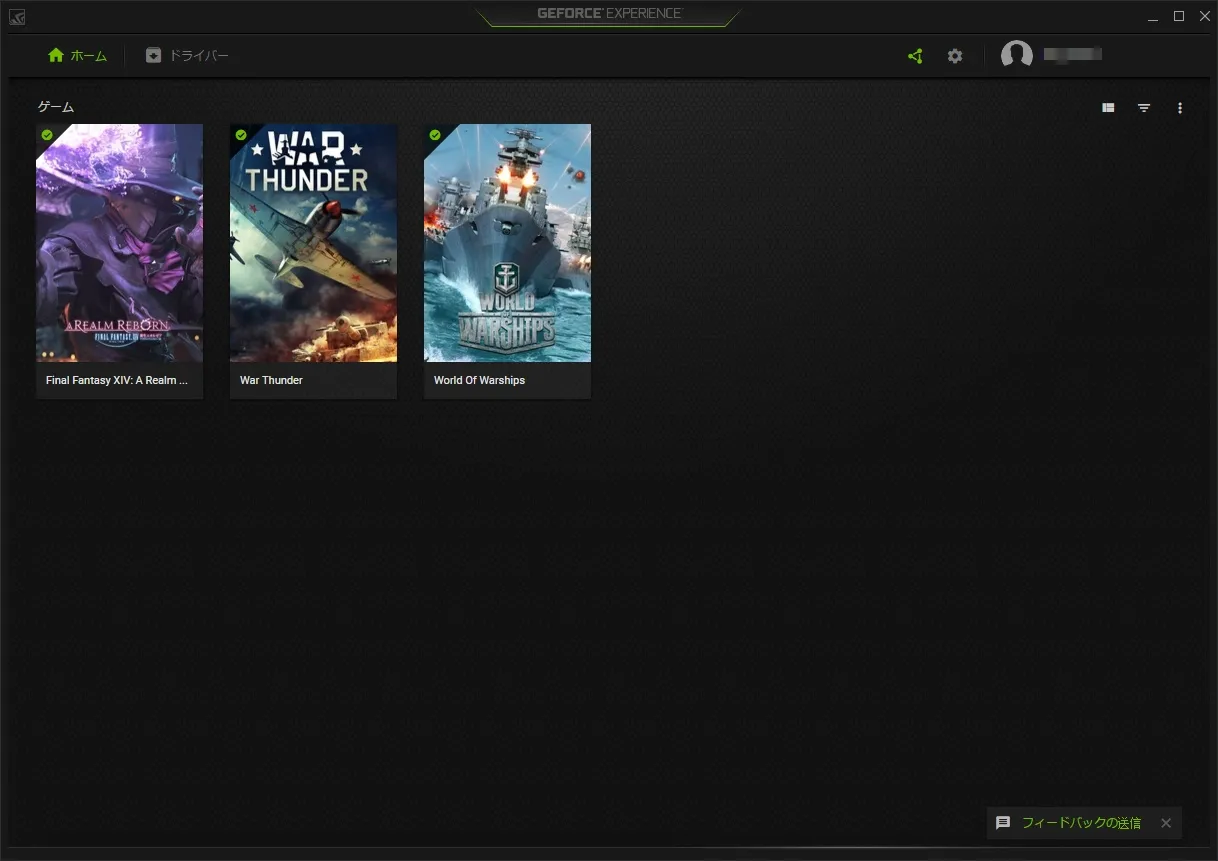Click optimized checkmark on Final Fantasy XIV
Viewport: 1218px width, 861px height.
click(x=47, y=135)
